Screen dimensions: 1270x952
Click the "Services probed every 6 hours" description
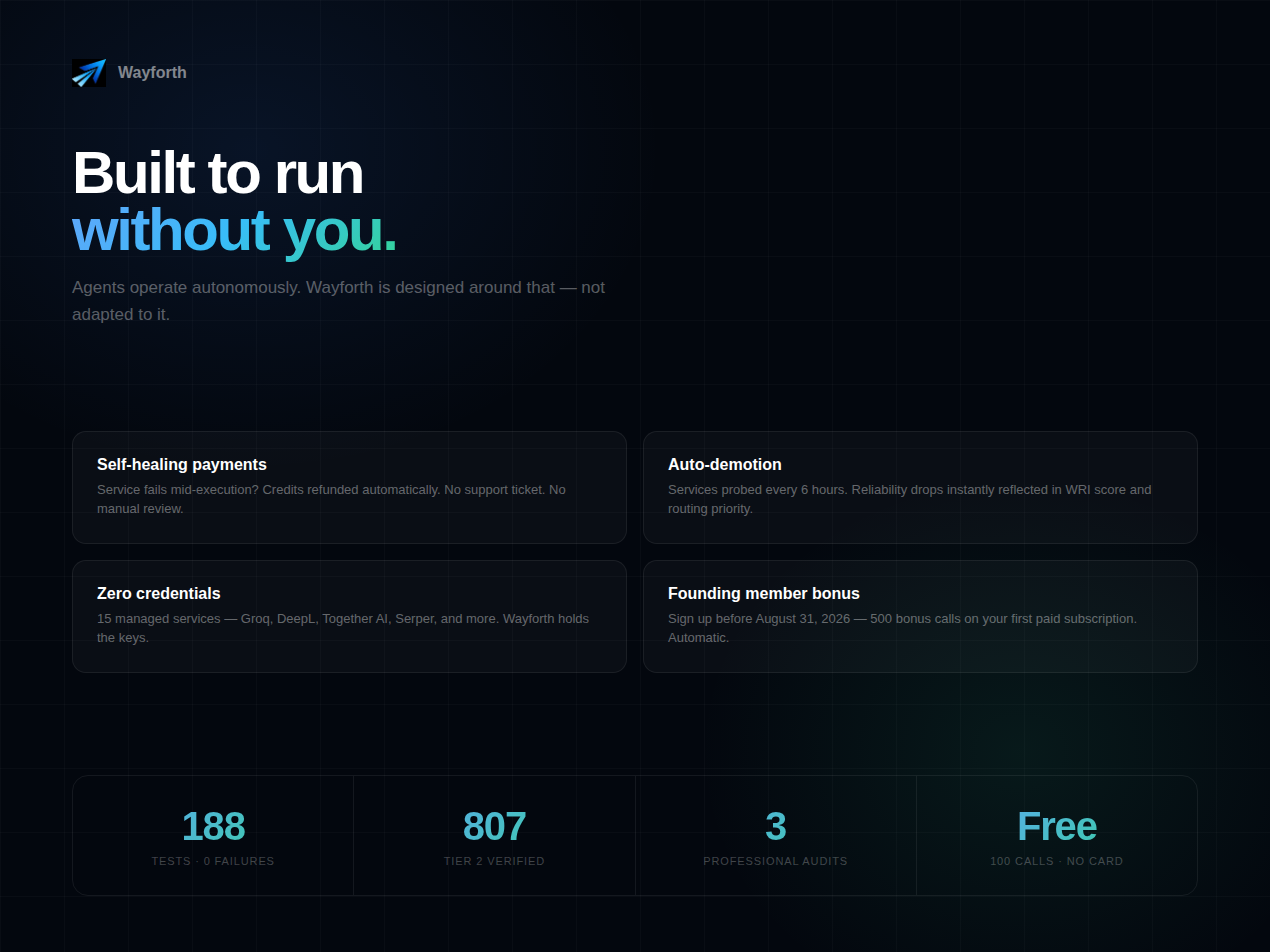pos(910,499)
